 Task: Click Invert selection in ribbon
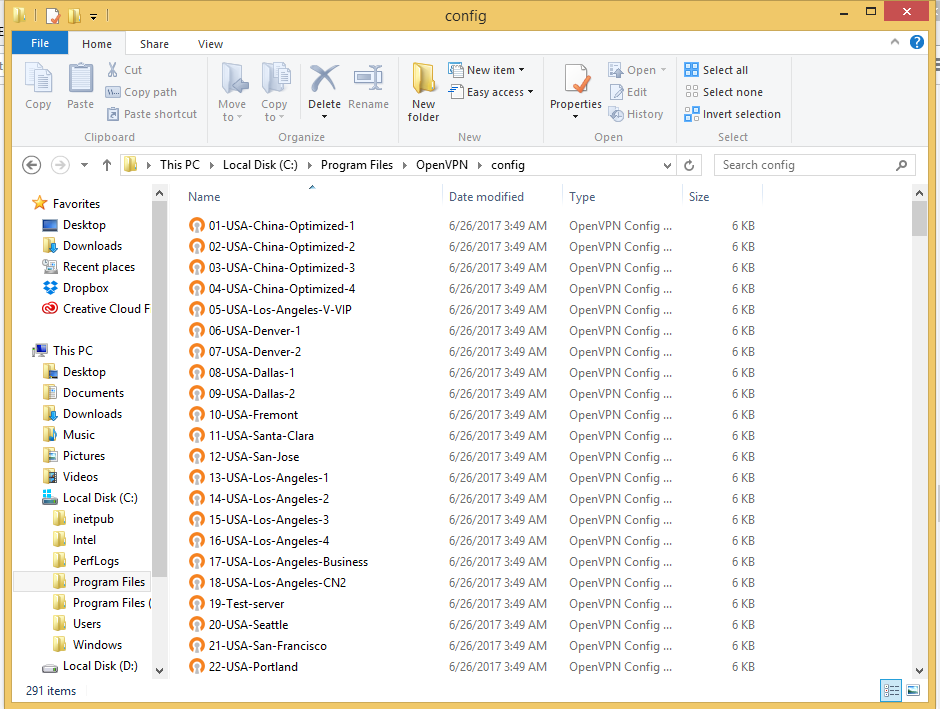pyautogui.click(x=733, y=114)
